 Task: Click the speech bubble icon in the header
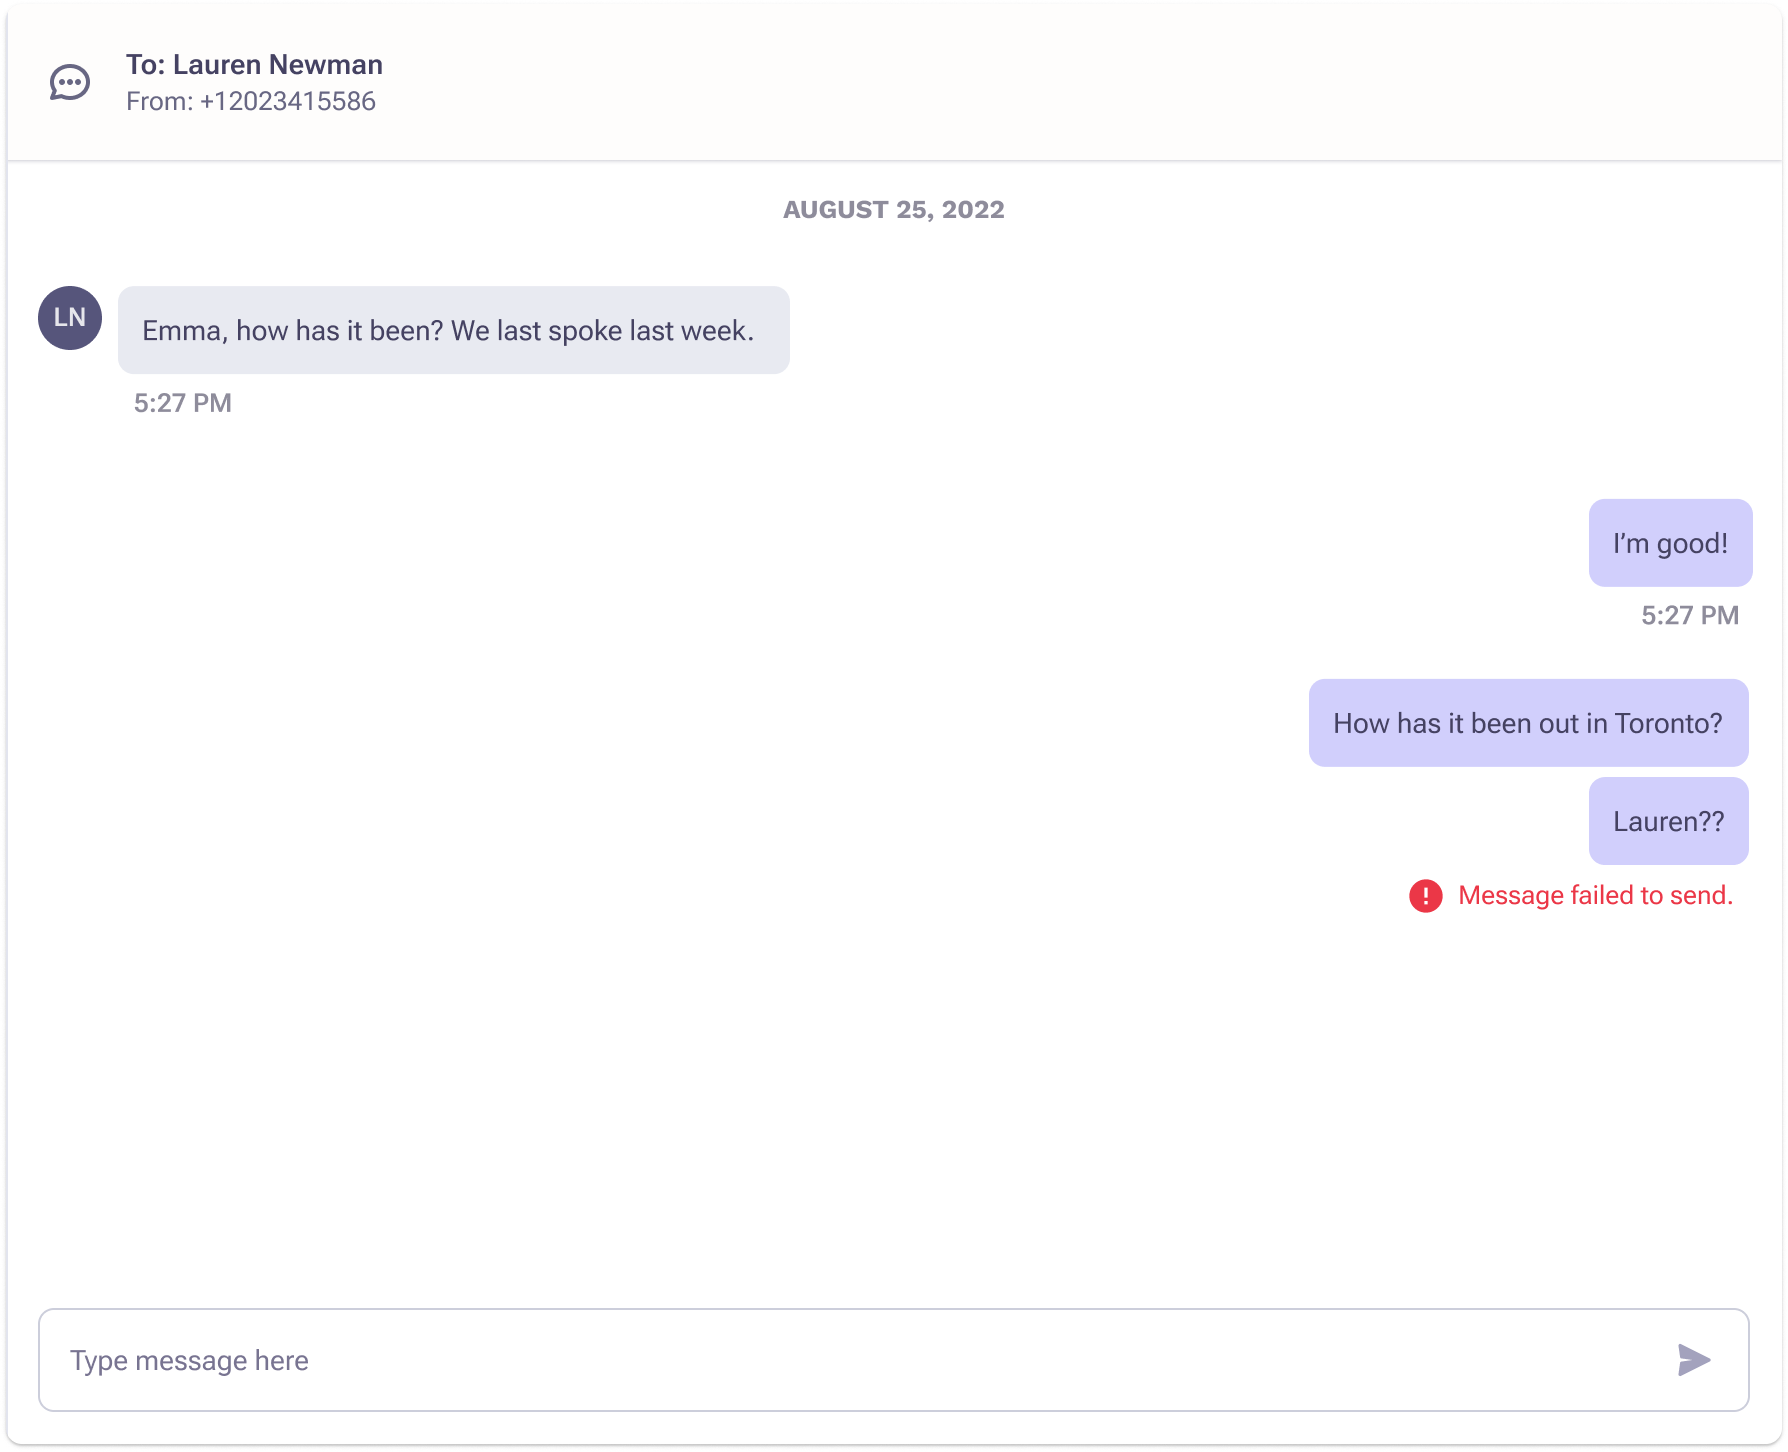pos(69,84)
